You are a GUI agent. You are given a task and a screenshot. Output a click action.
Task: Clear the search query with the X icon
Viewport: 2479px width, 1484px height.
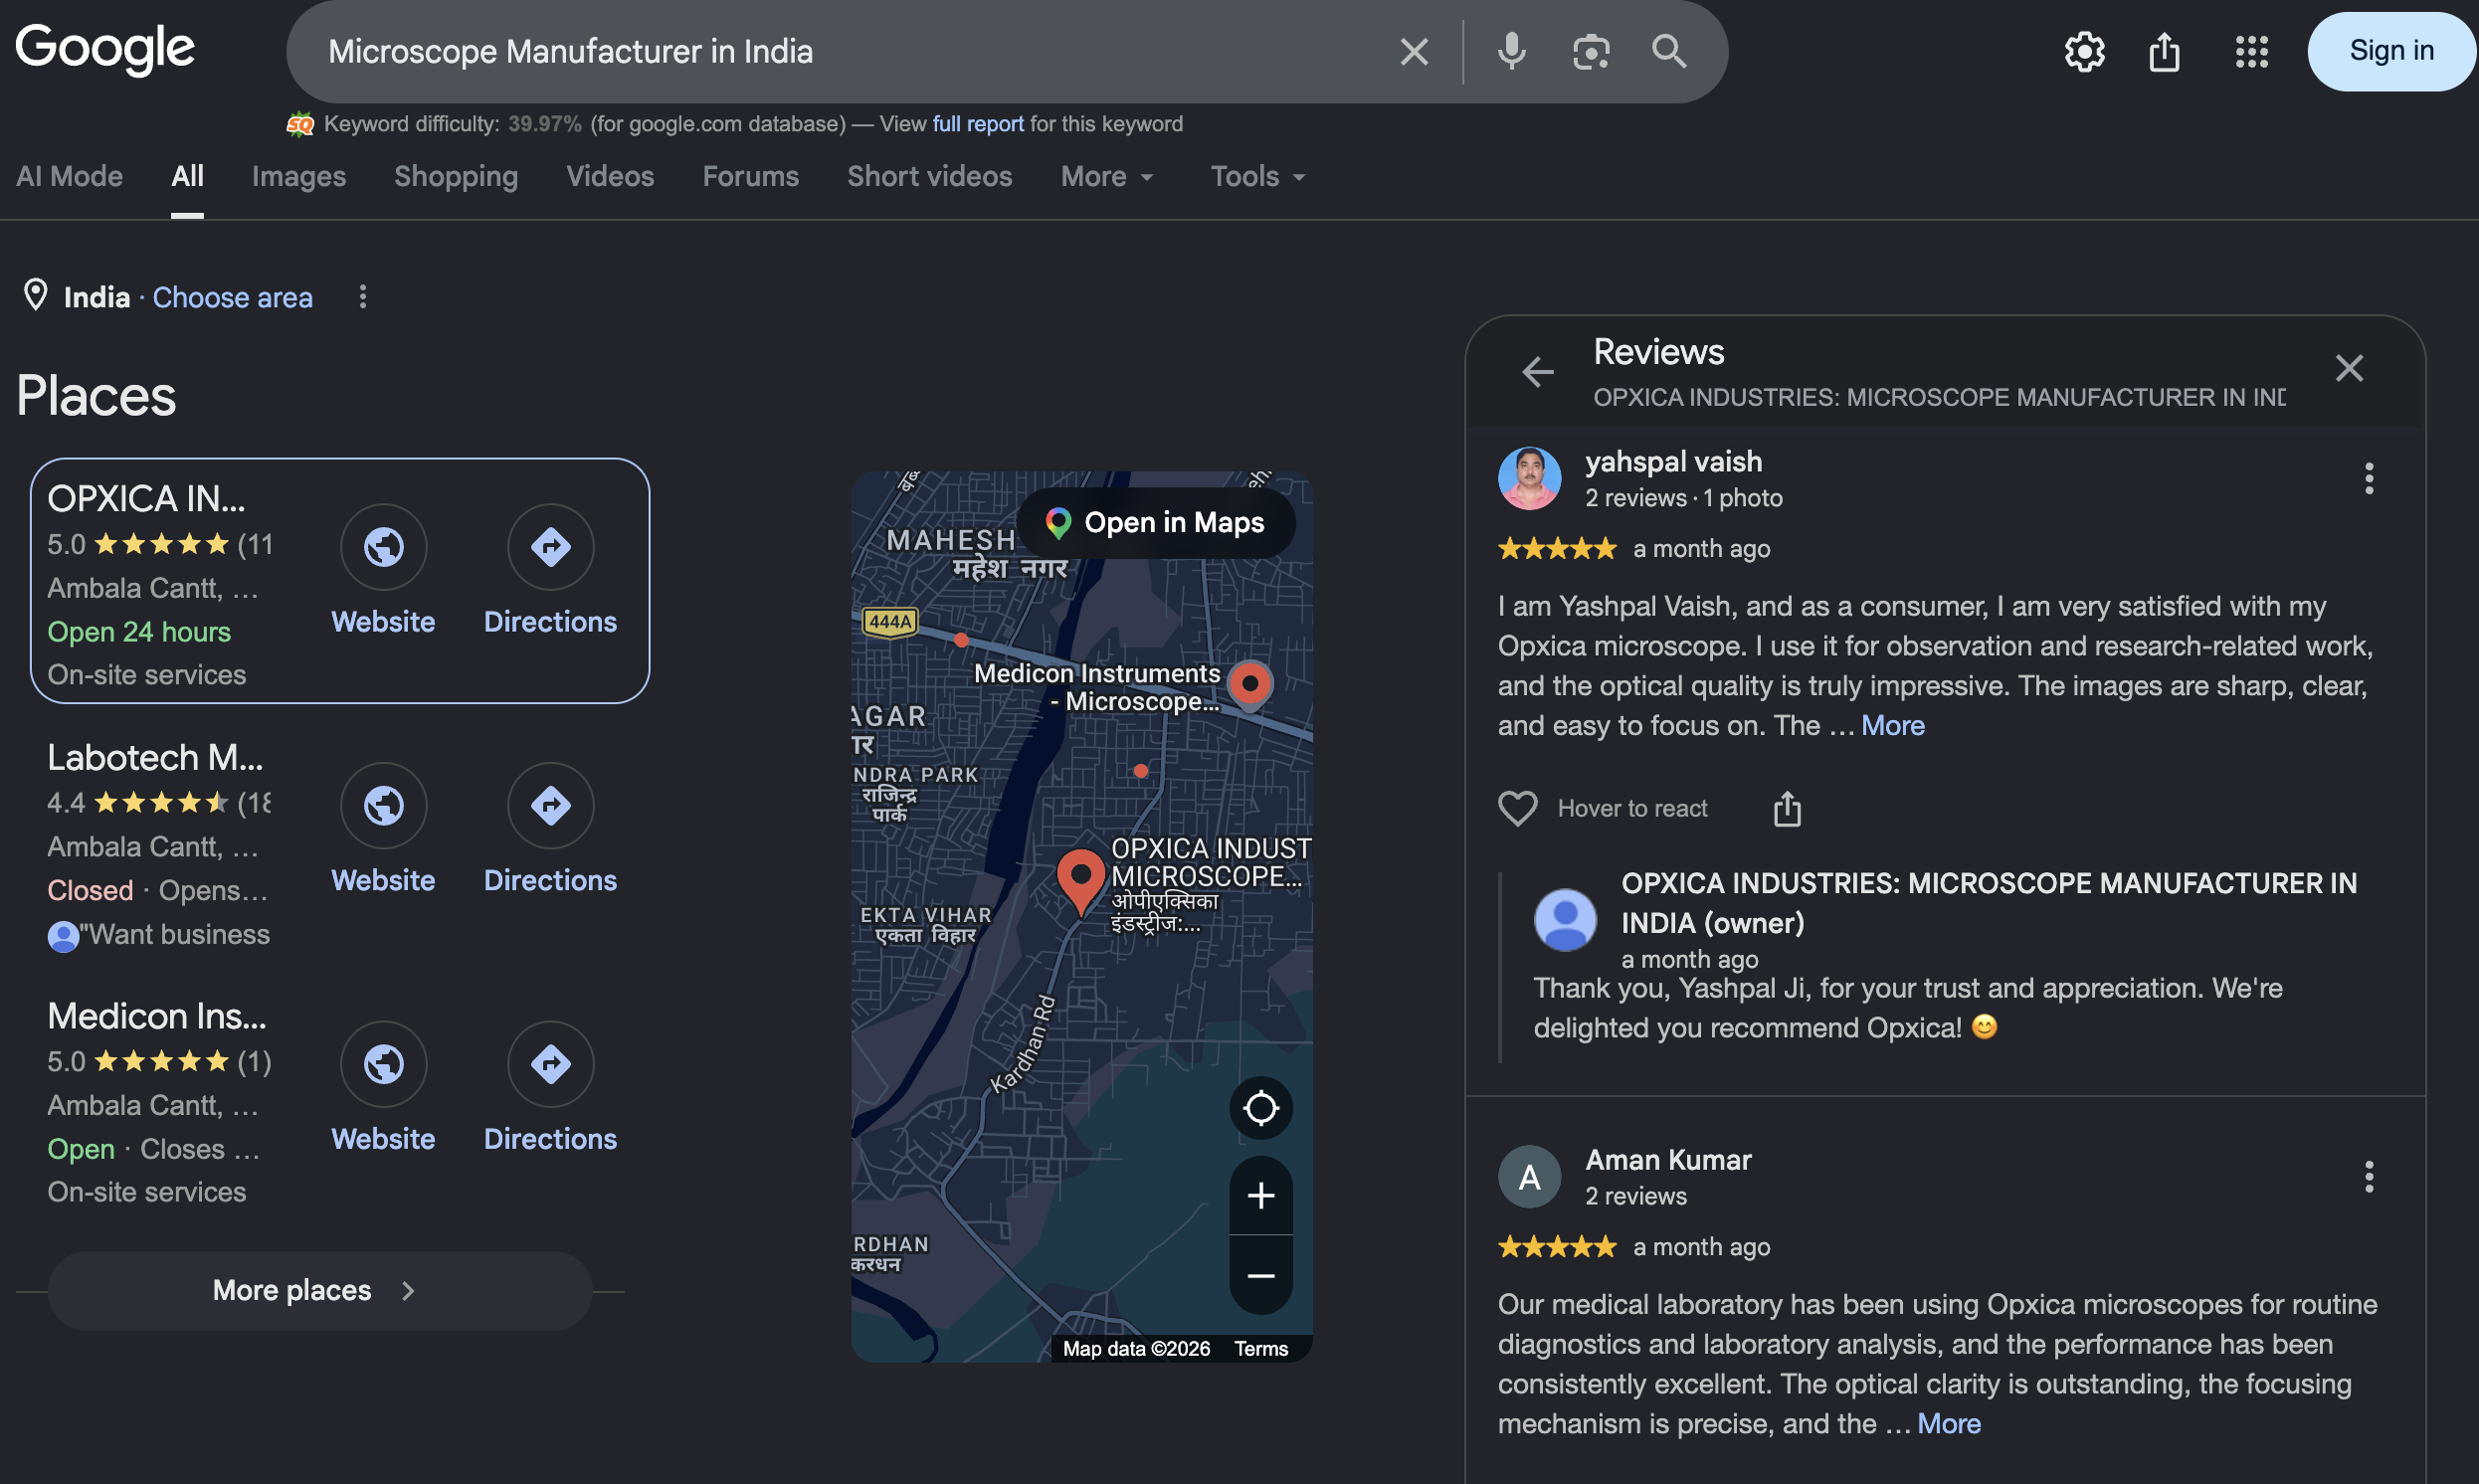pos(1414,52)
